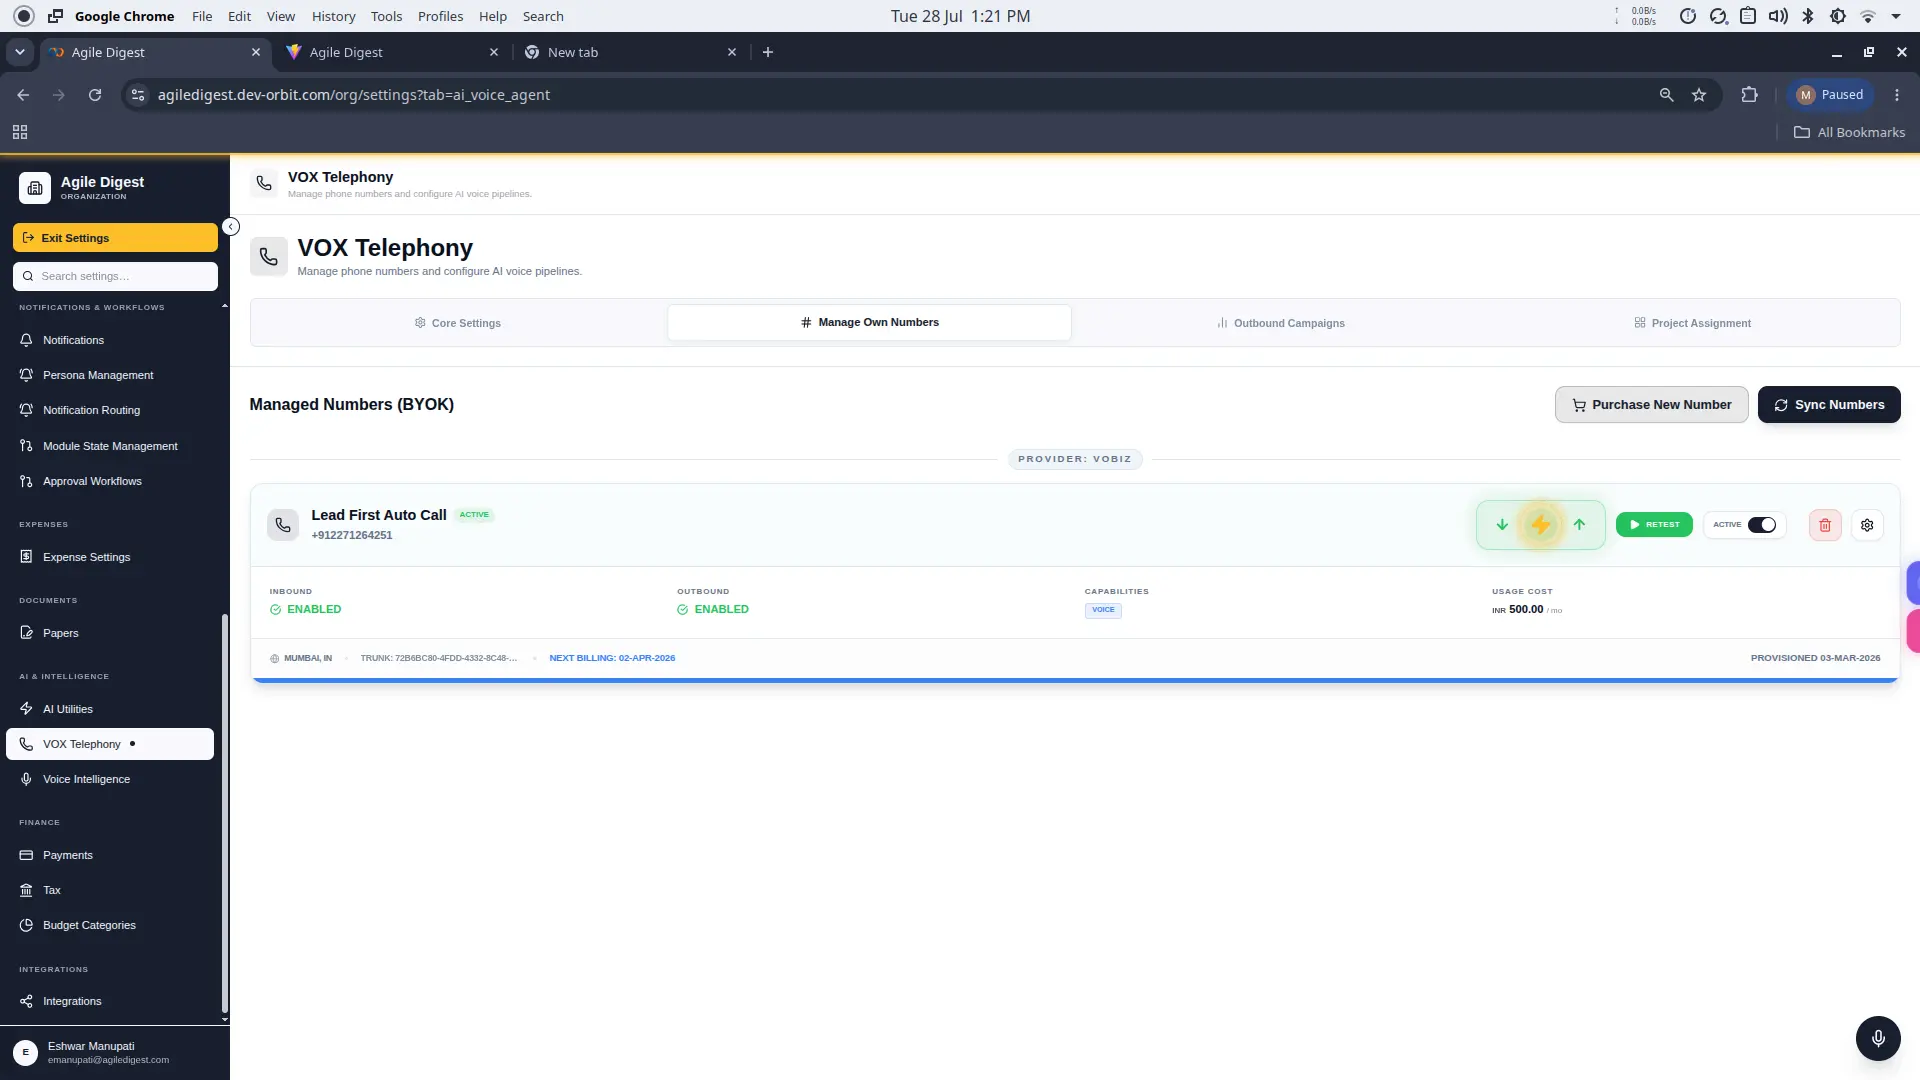The height and width of the screenshot is (1080, 1920).
Task: Collapse the sidebar with the chevron handle
Action: point(231,227)
